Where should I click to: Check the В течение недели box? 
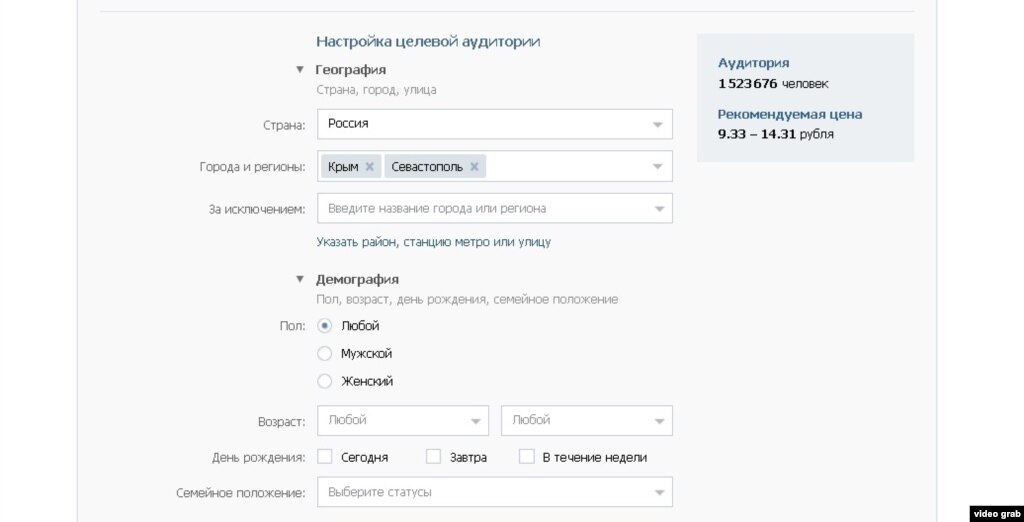pyautogui.click(x=526, y=457)
